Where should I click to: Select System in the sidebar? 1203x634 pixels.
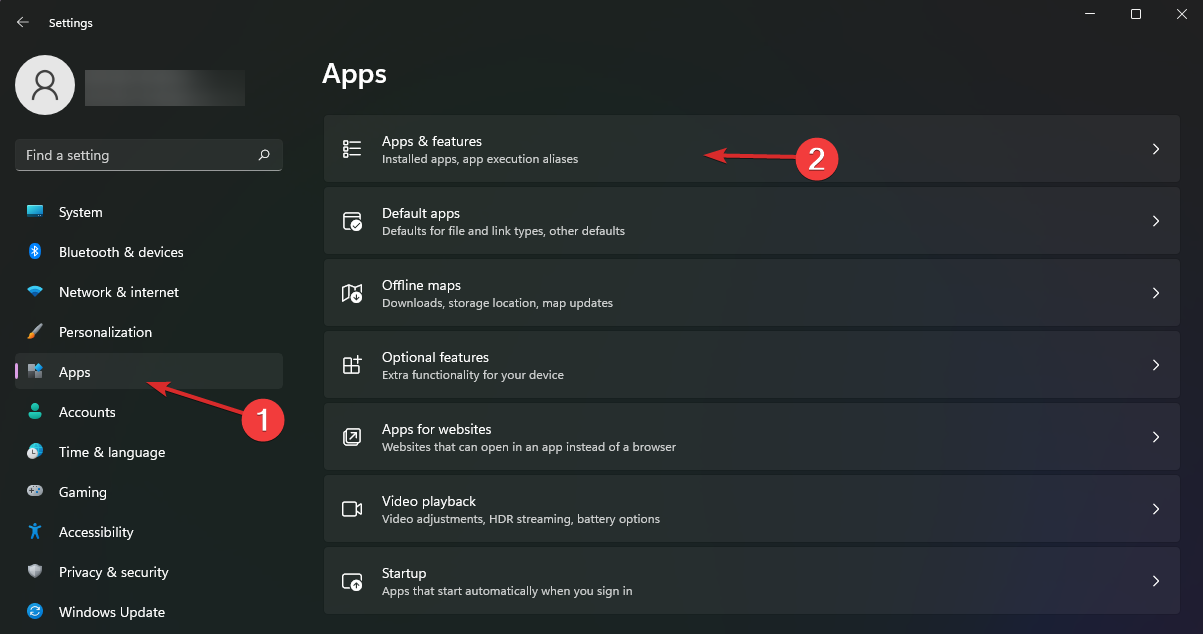pos(80,212)
